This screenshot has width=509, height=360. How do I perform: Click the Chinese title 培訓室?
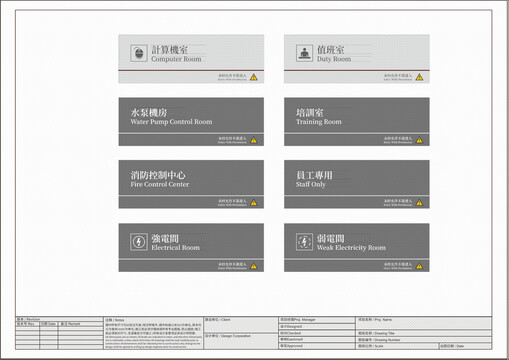(310, 112)
